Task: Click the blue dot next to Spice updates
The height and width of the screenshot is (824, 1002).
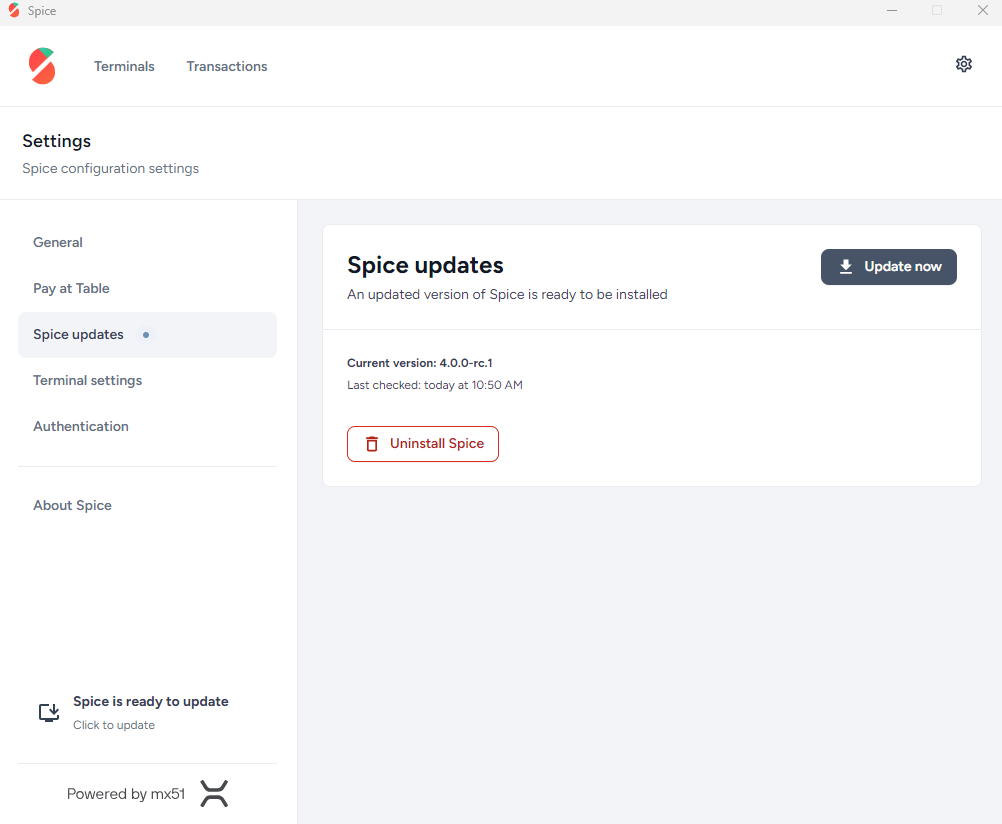Action: [x=146, y=334]
